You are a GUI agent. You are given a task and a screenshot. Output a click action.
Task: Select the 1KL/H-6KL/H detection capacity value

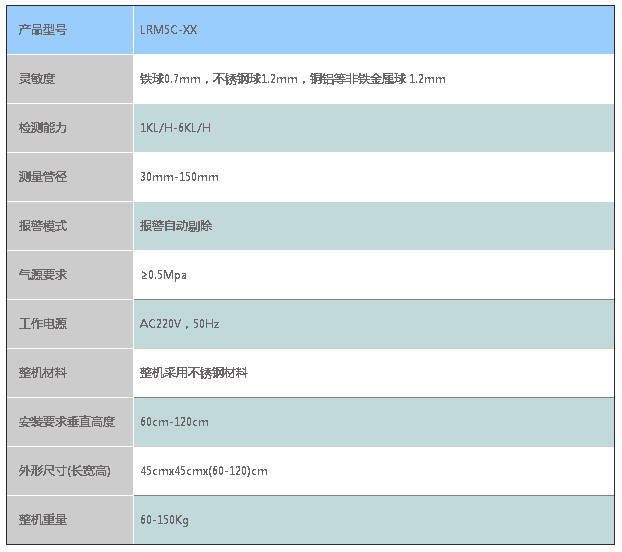coord(176,128)
